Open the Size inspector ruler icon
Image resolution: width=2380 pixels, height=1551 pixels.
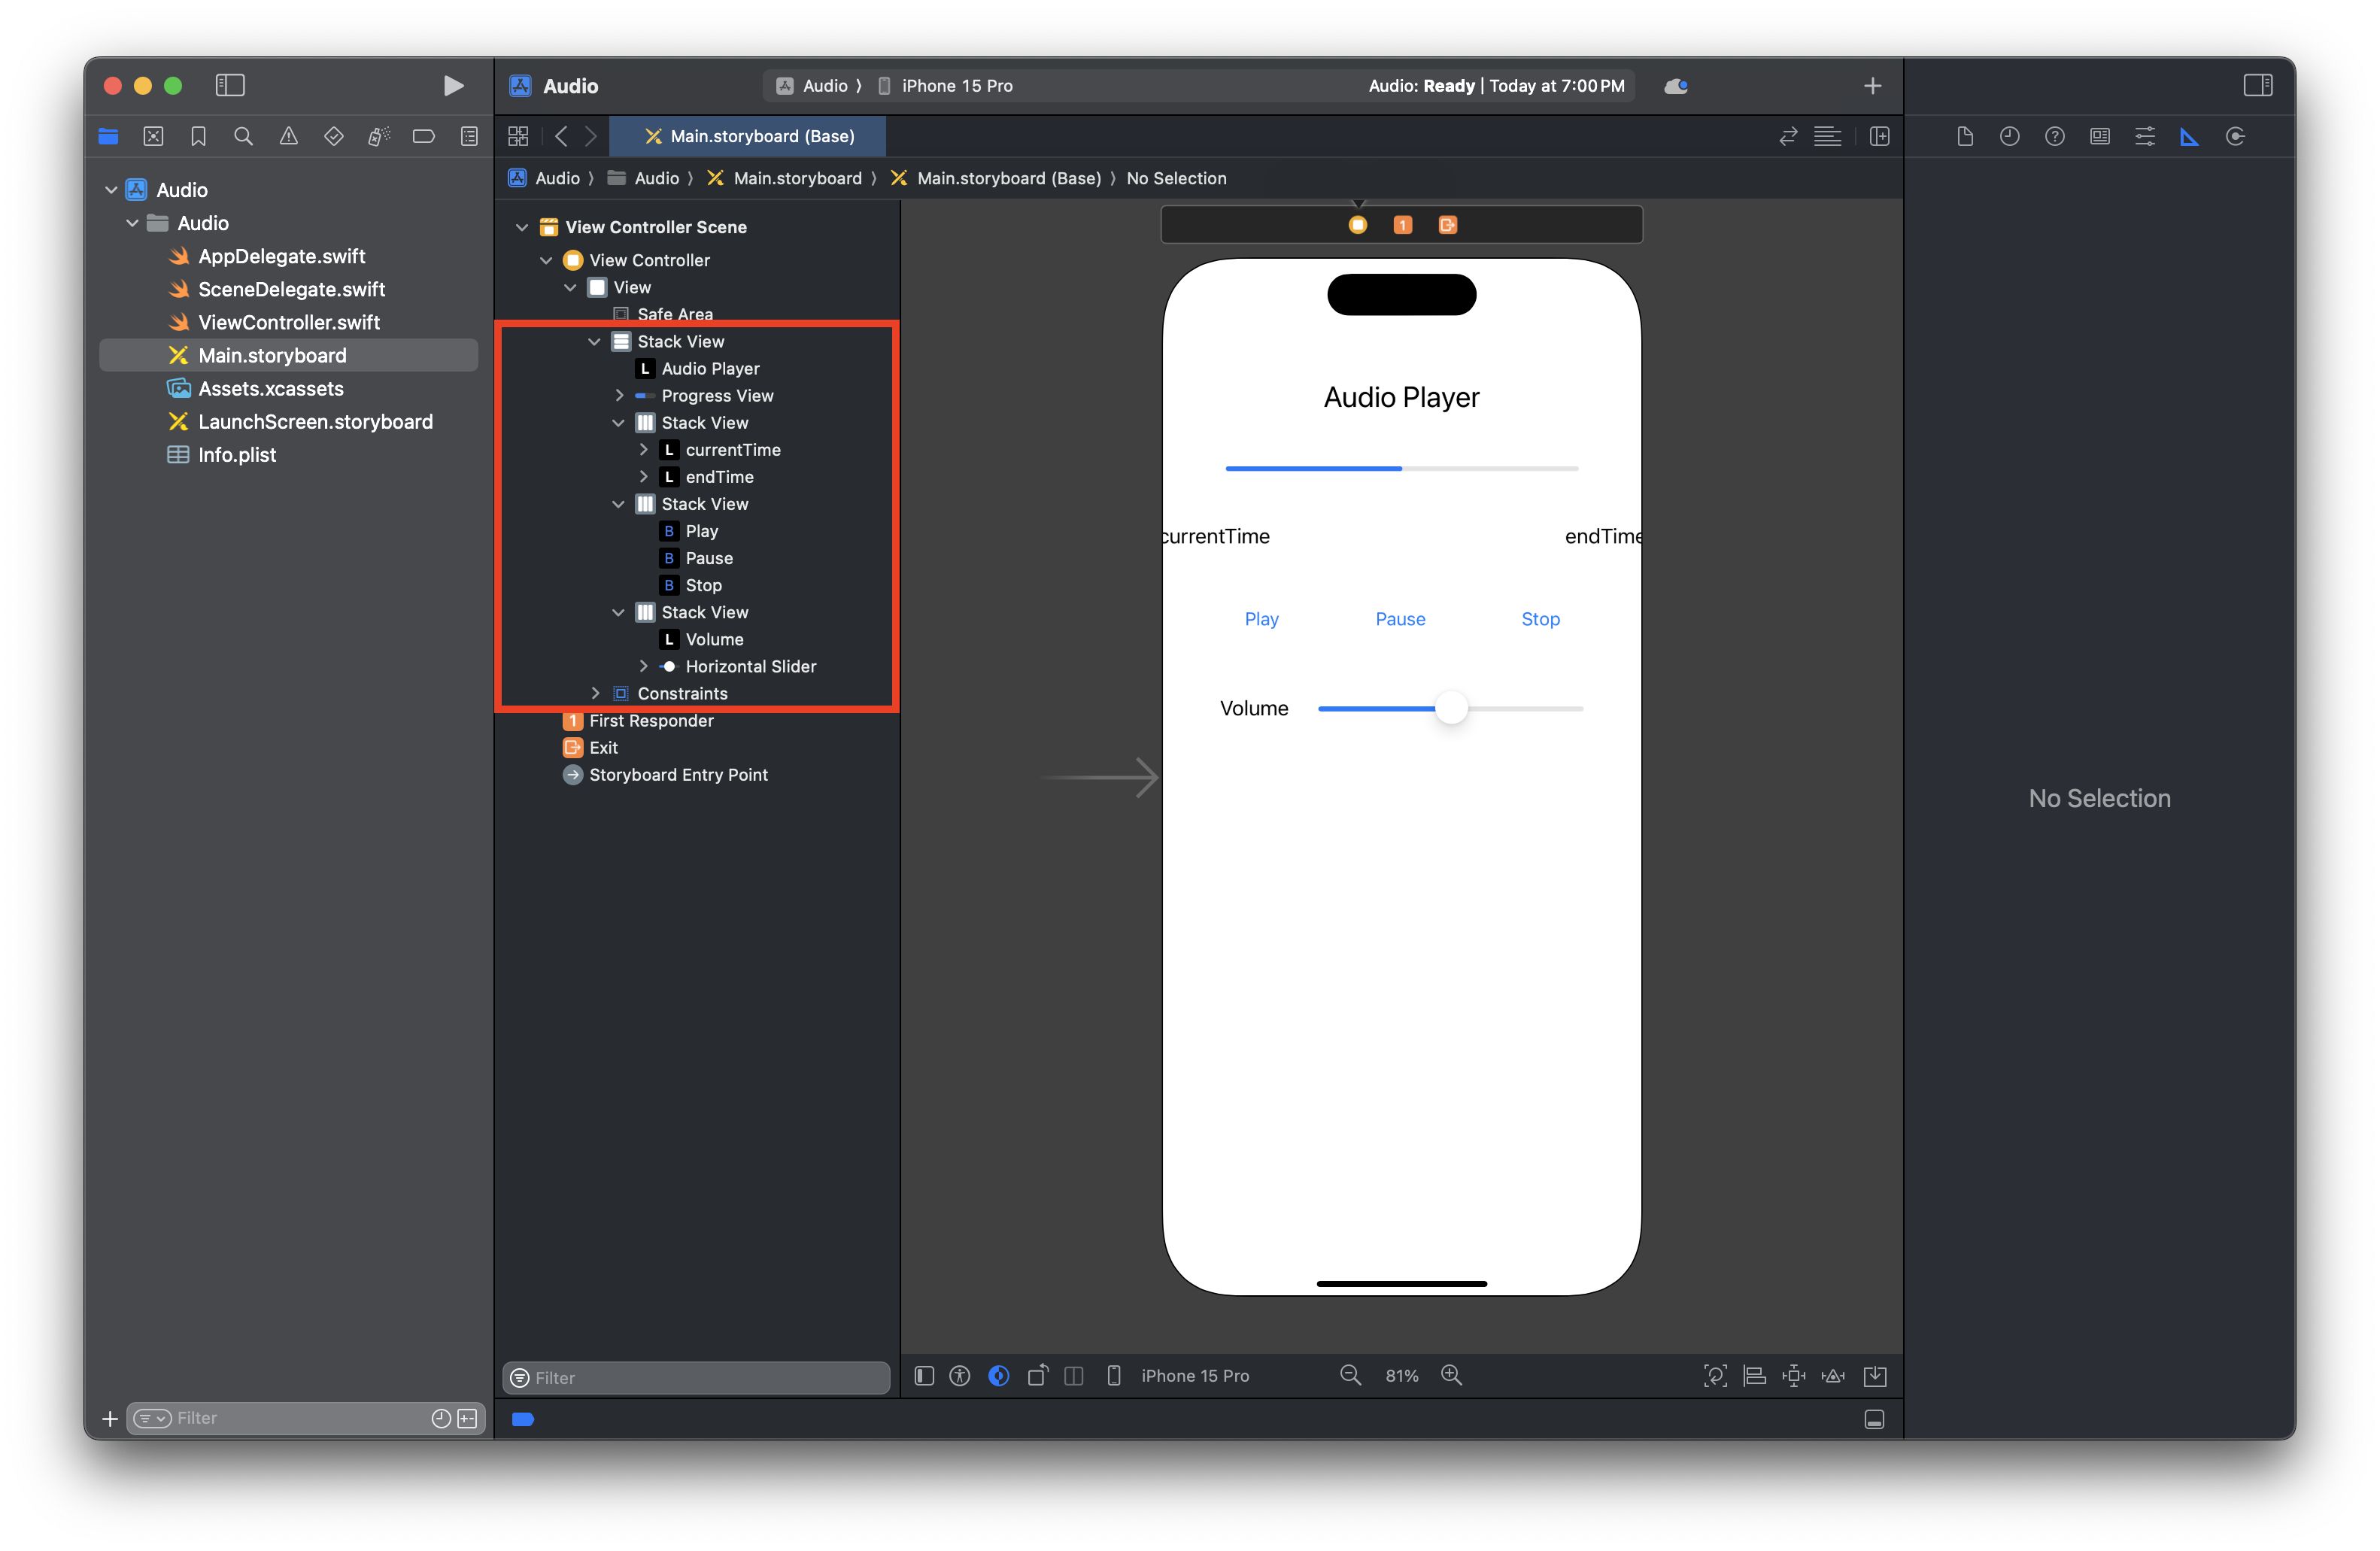2189,137
